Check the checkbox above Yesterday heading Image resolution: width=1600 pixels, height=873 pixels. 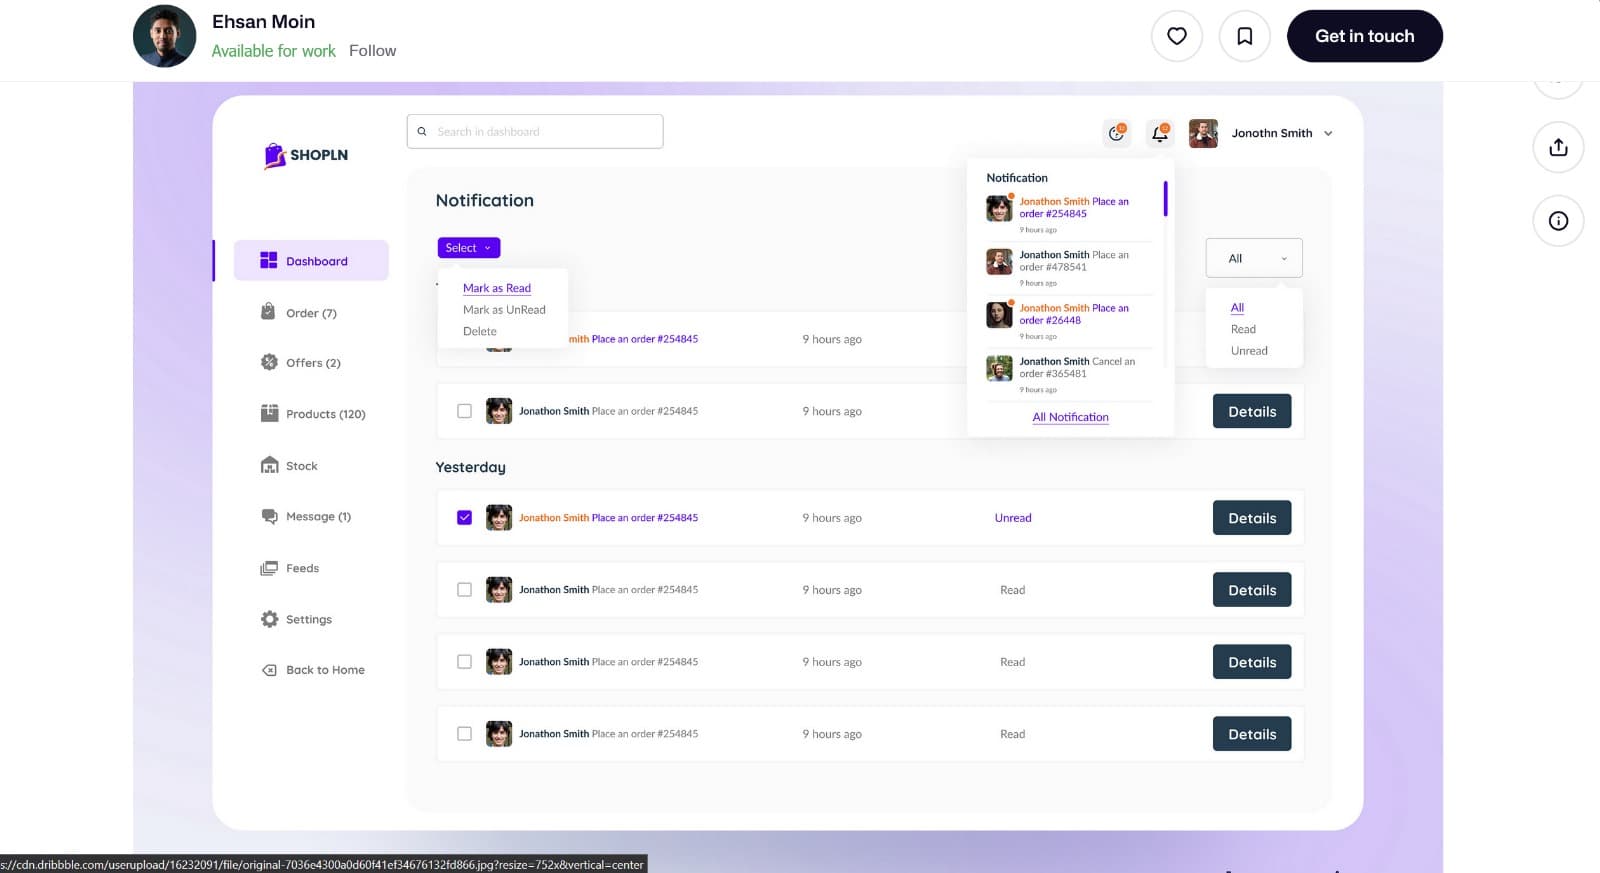click(464, 410)
